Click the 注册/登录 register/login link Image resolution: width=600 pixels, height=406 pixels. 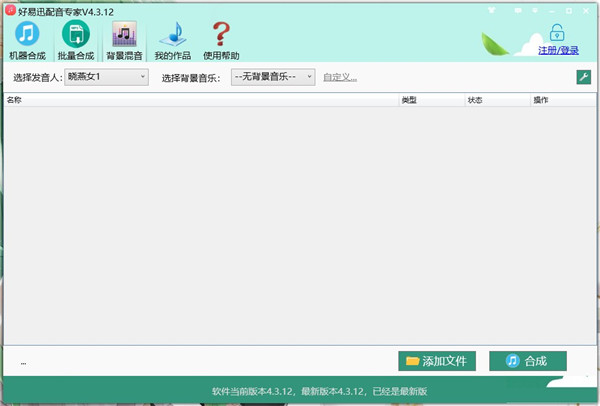tap(558, 48)
